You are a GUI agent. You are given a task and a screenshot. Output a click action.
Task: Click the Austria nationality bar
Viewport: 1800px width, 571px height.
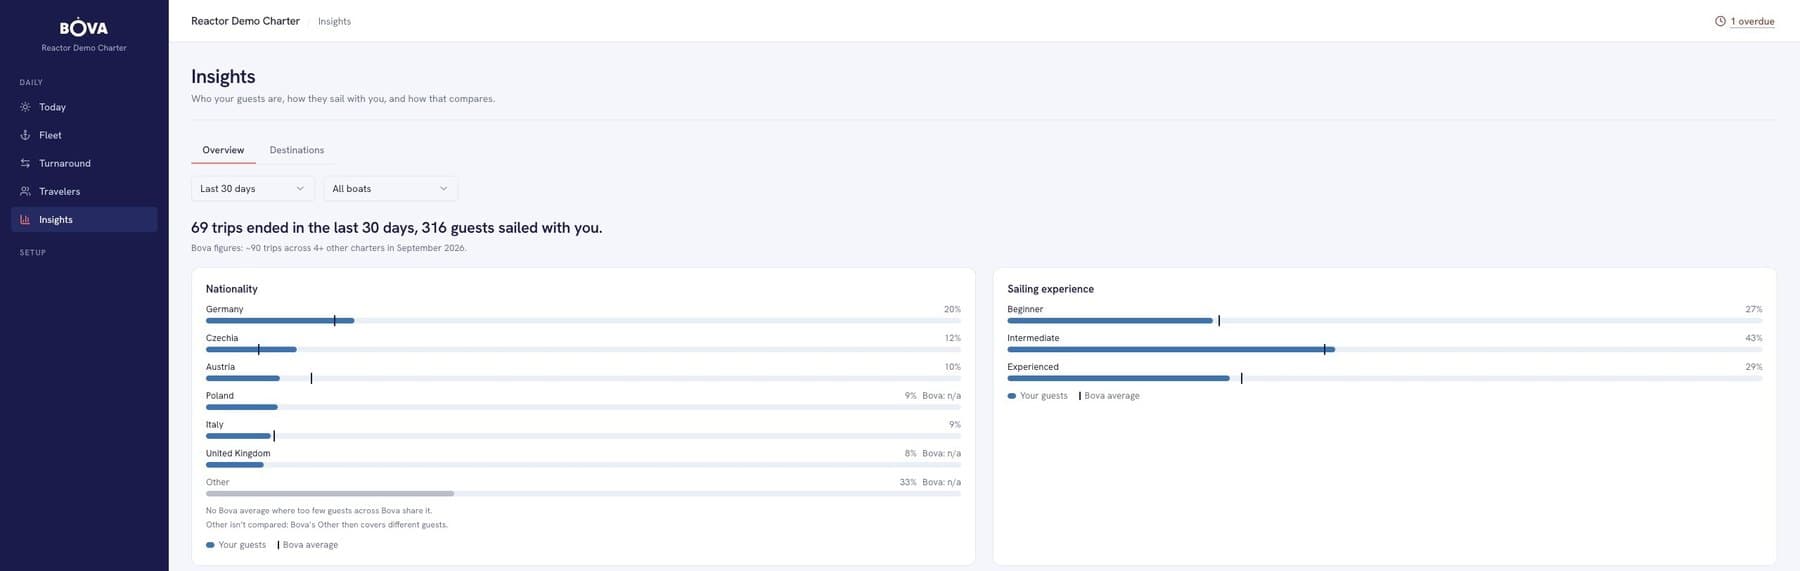pos(243,379)
